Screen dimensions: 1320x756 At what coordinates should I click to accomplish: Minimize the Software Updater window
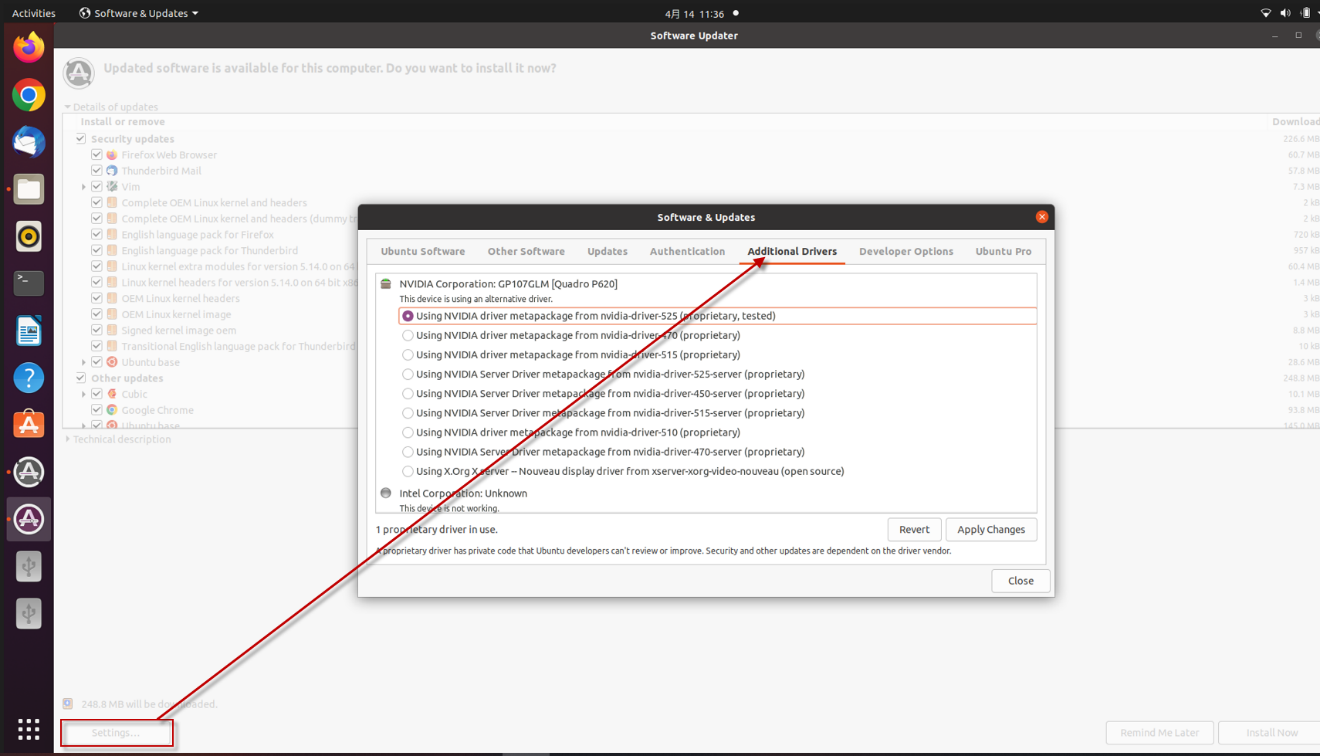point(1275,36)
